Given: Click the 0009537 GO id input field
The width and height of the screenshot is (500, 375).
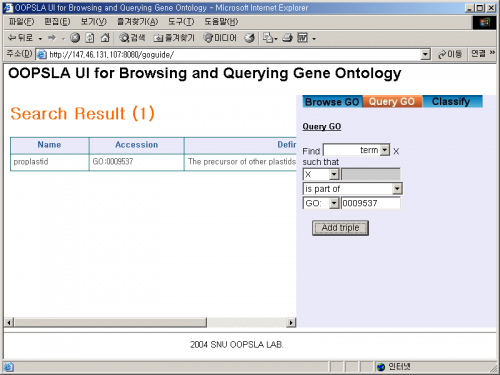Looking at the screenshot, I should (371, 203).
